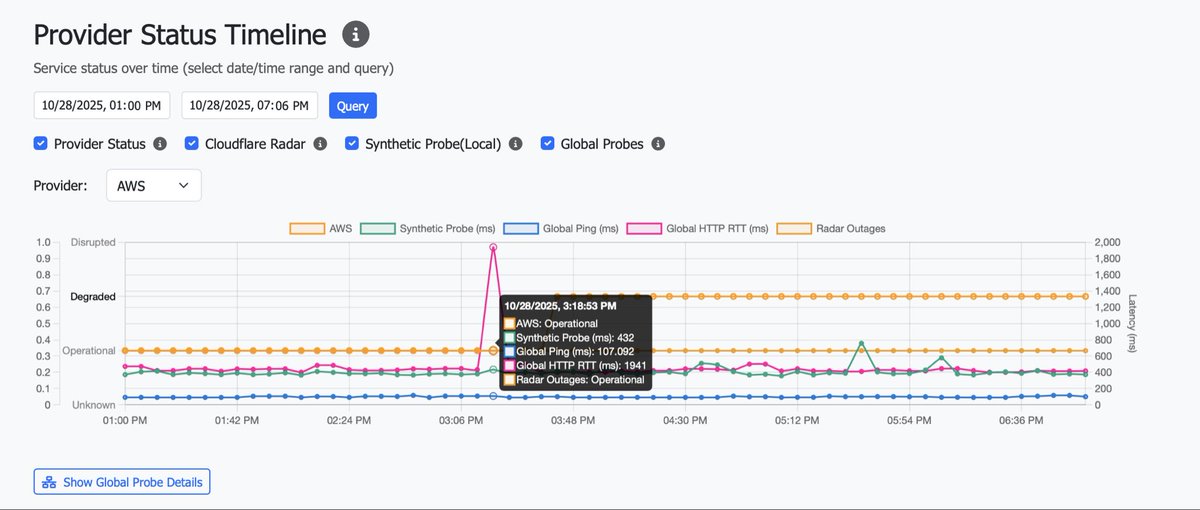Screen dimensions: 1200x510
Task: Click info icon beside Synthetic Probe(Local) checkbox
Action: (516, 144)
